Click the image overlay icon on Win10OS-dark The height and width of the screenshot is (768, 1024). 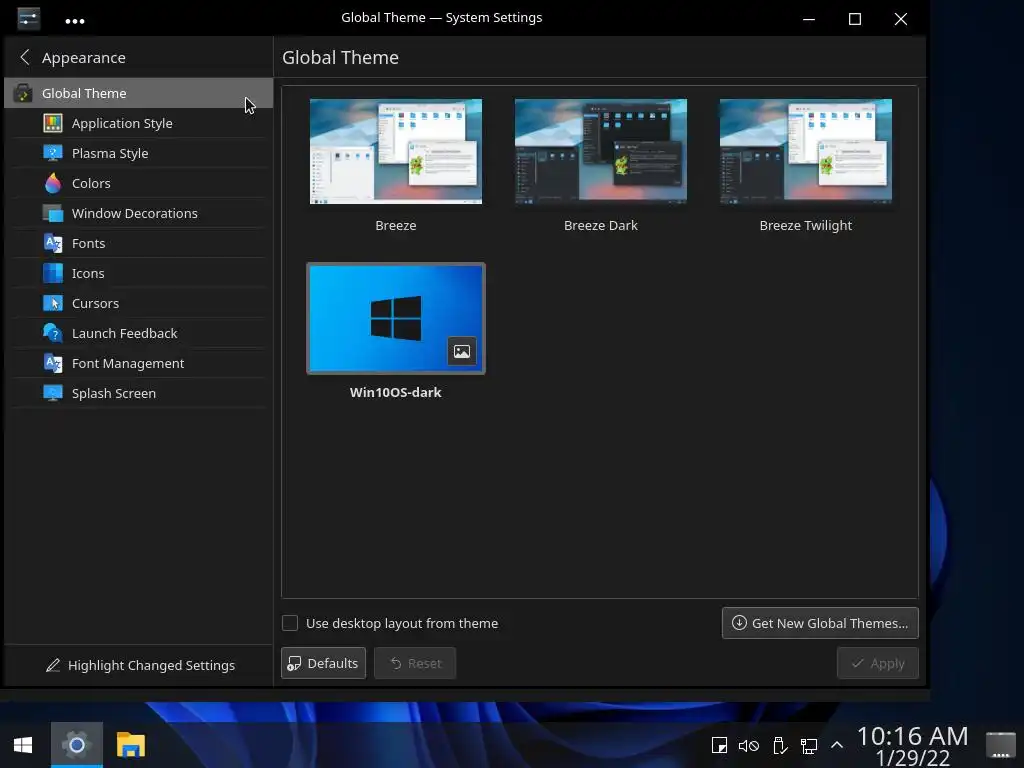pyautogui.click(x=462, y=351)
